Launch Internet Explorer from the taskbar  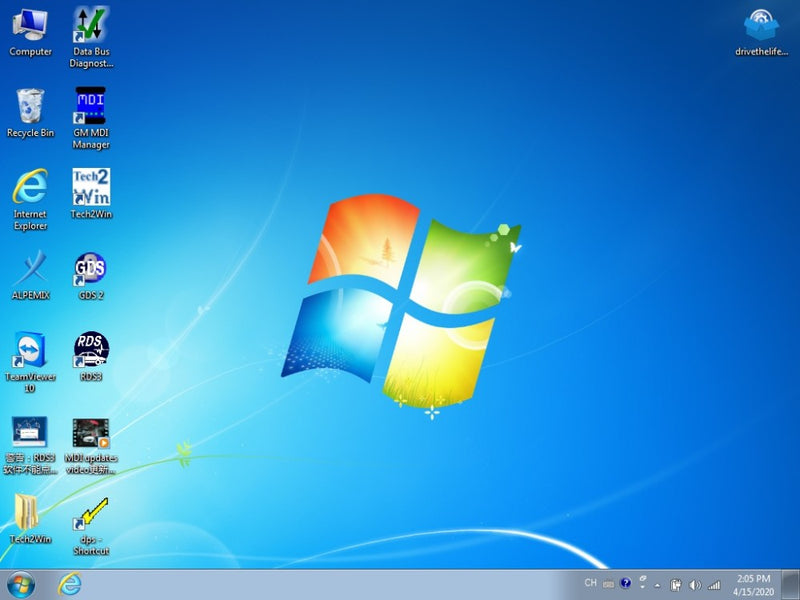click(69, 584)
